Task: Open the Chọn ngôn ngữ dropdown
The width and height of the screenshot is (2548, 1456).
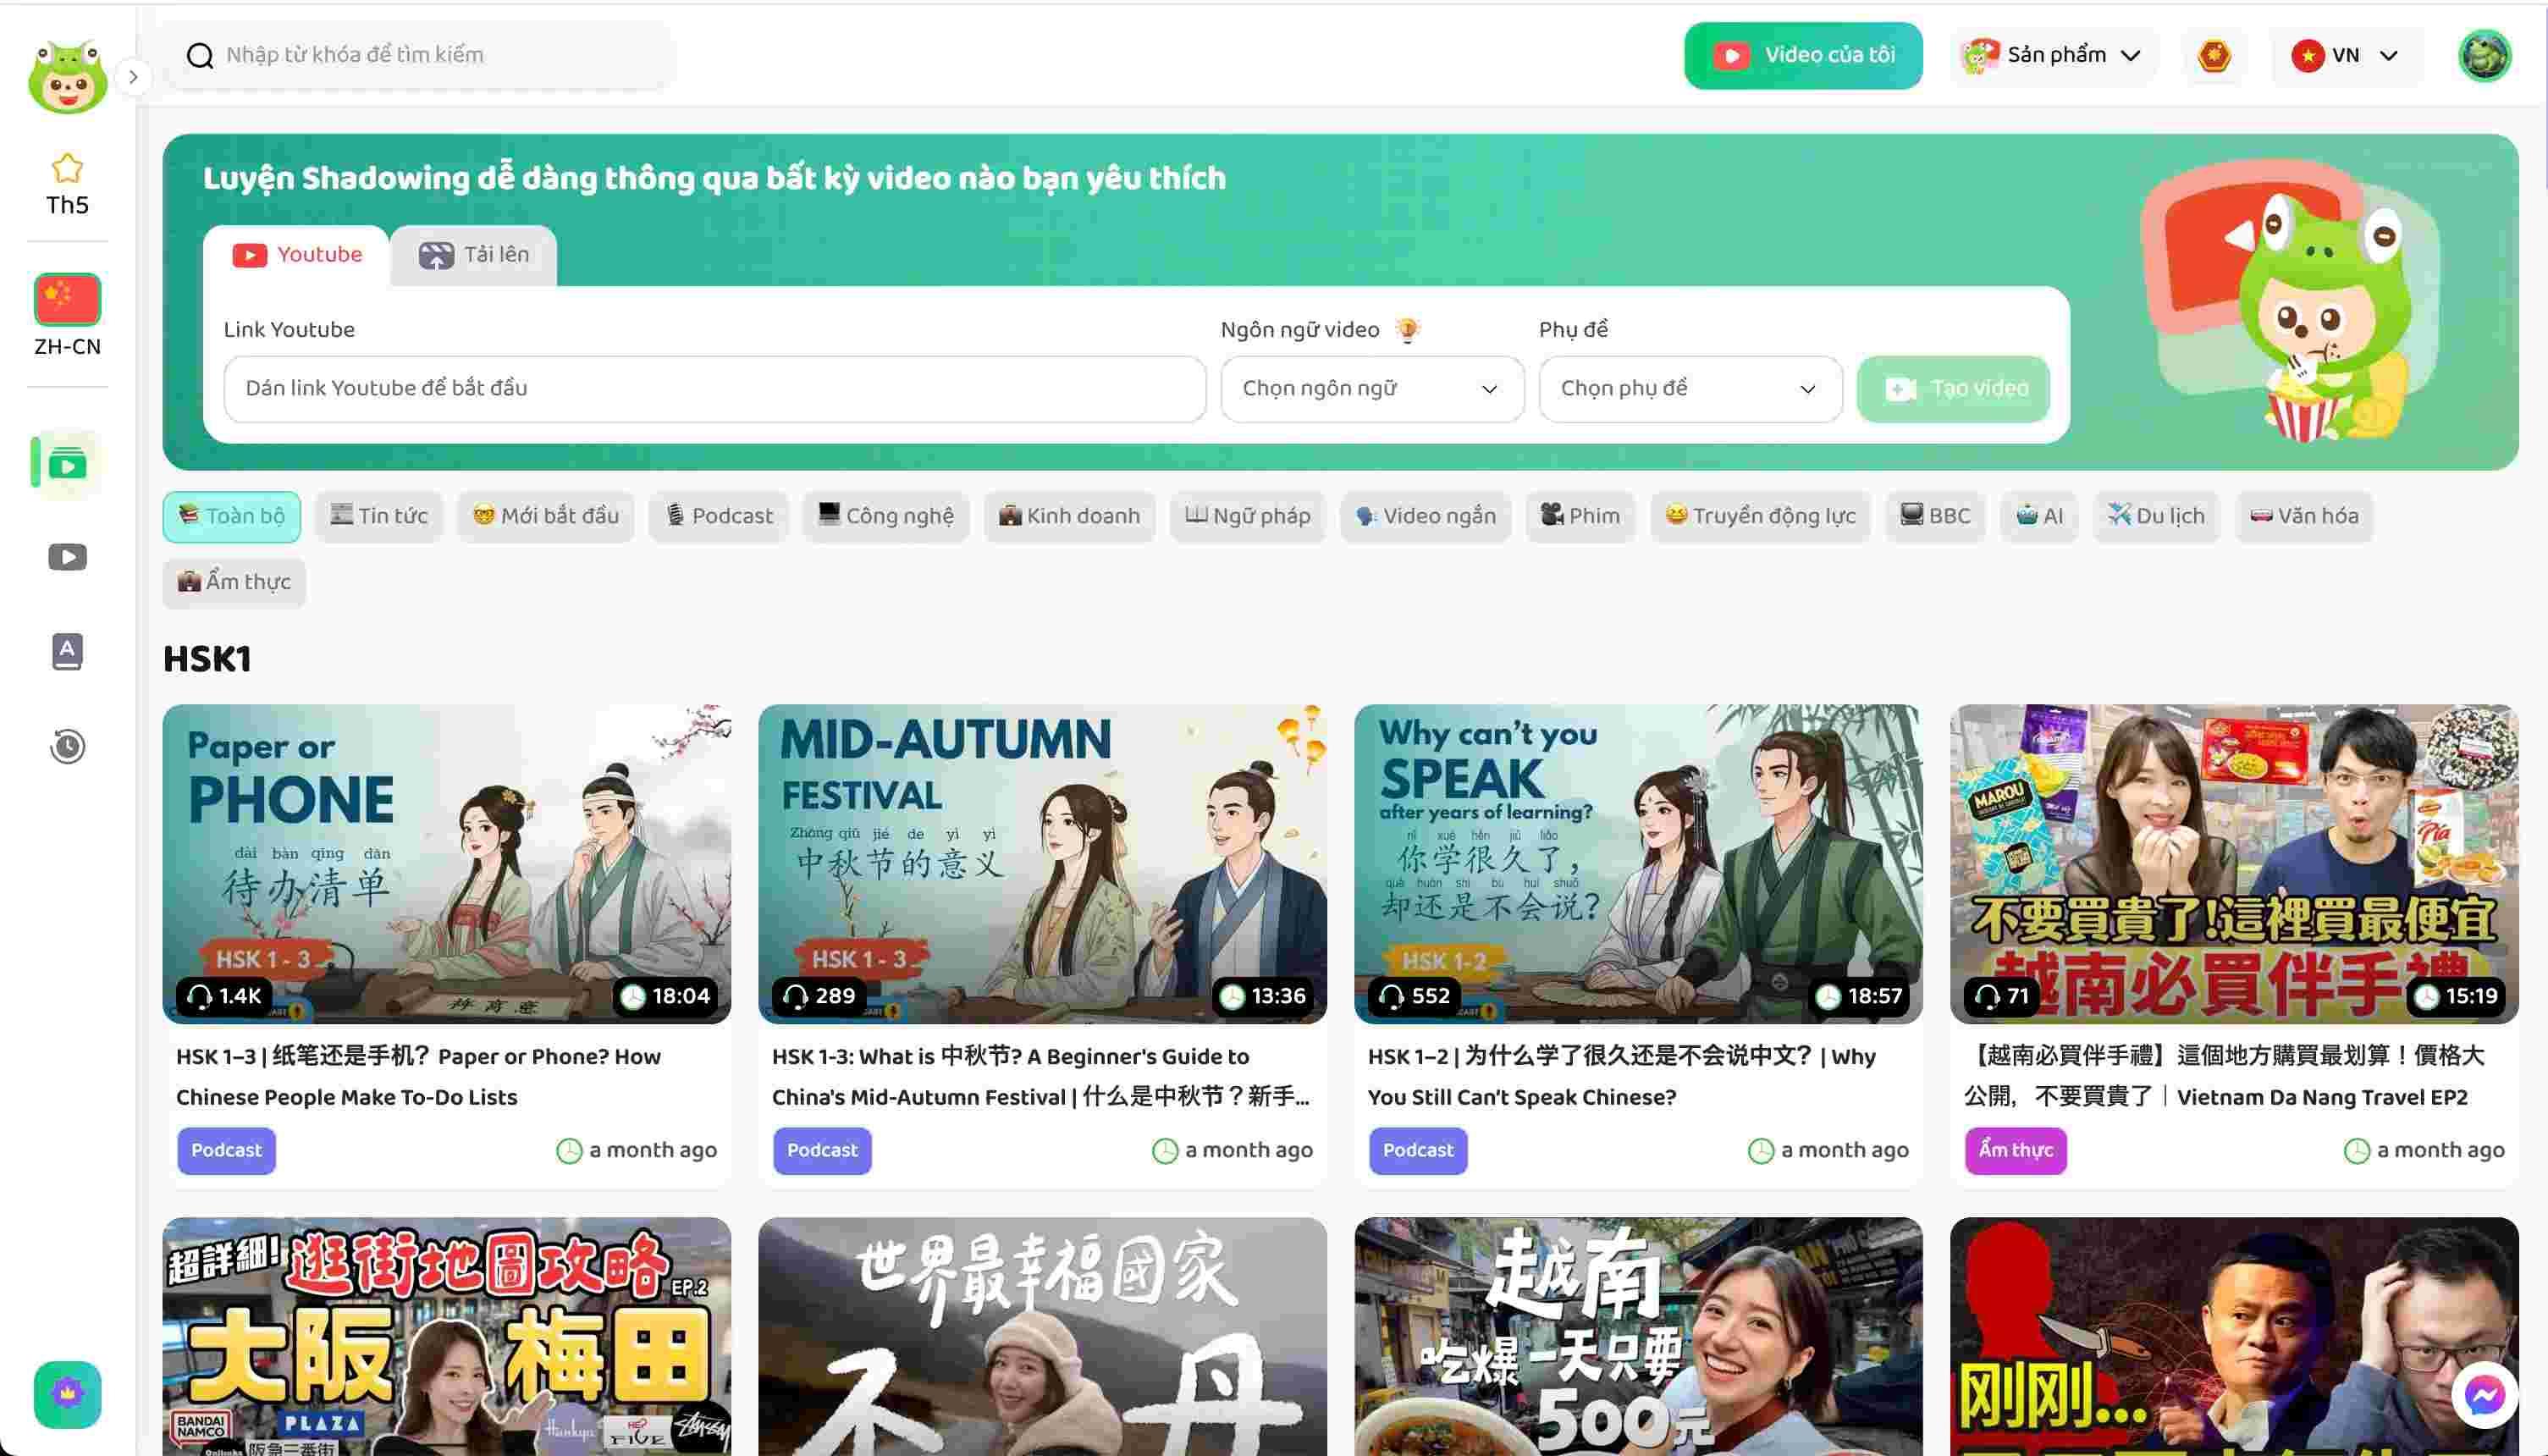Action: pos(1371,389)
